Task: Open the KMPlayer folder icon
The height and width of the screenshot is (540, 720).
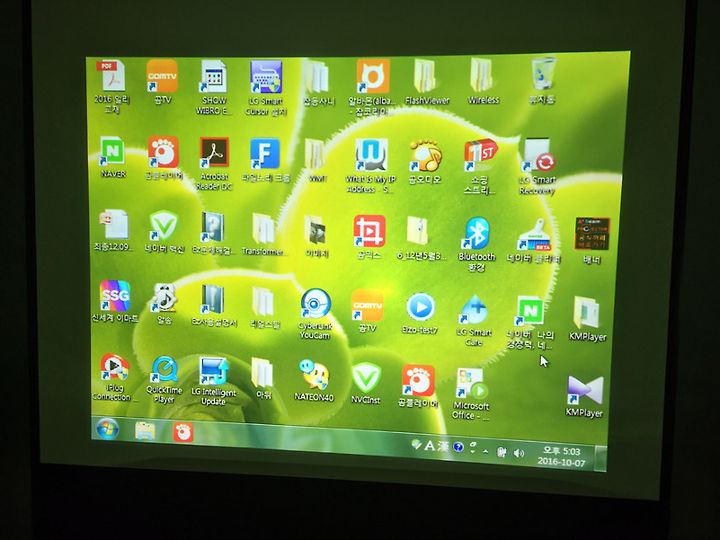Action: [x=588, y=319]
